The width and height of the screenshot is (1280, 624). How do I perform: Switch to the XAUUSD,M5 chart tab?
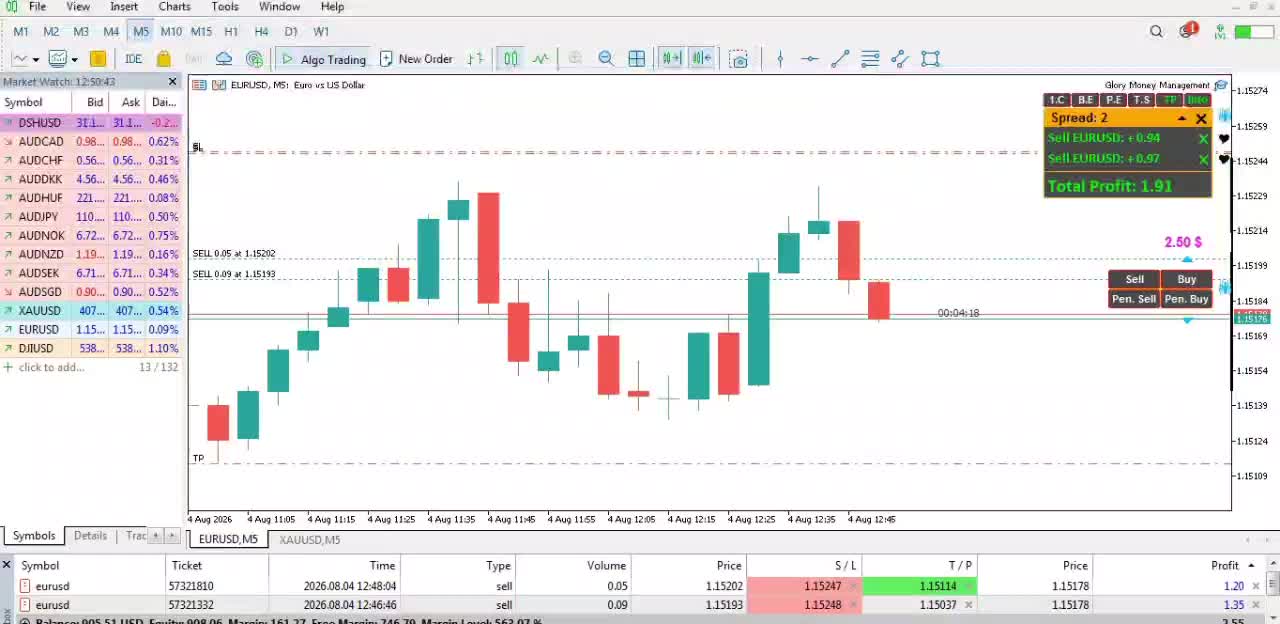pyautogui.click(x=310, y=540)
